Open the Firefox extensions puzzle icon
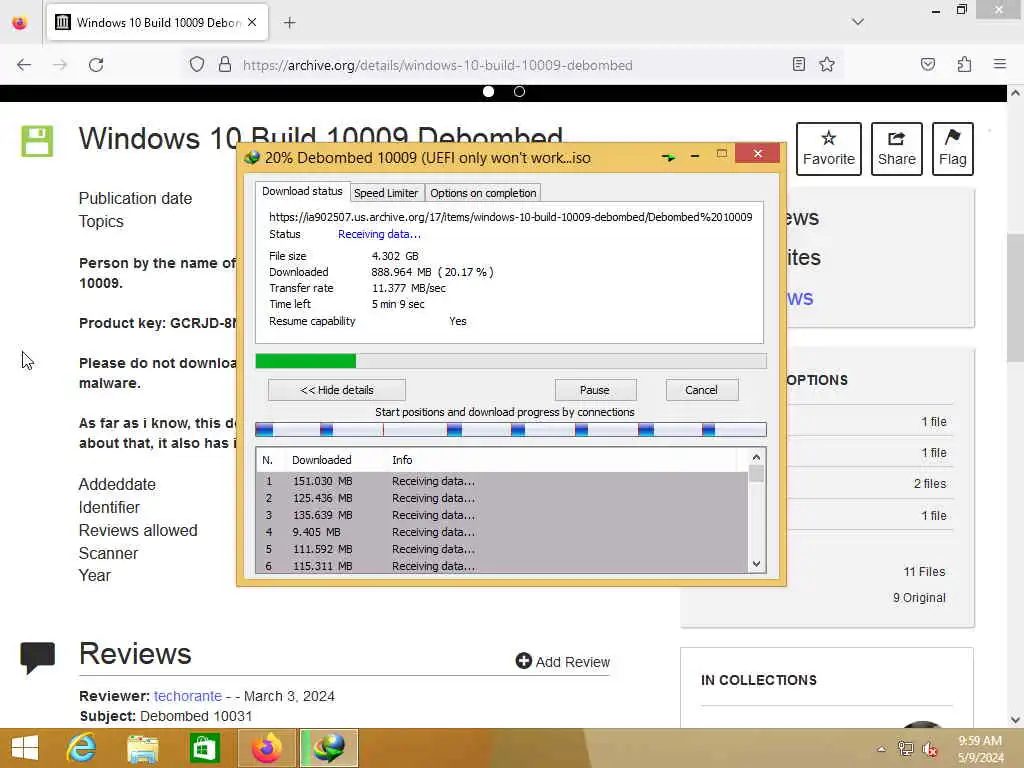Viewport: 1024px width, 768px height. 965,64
